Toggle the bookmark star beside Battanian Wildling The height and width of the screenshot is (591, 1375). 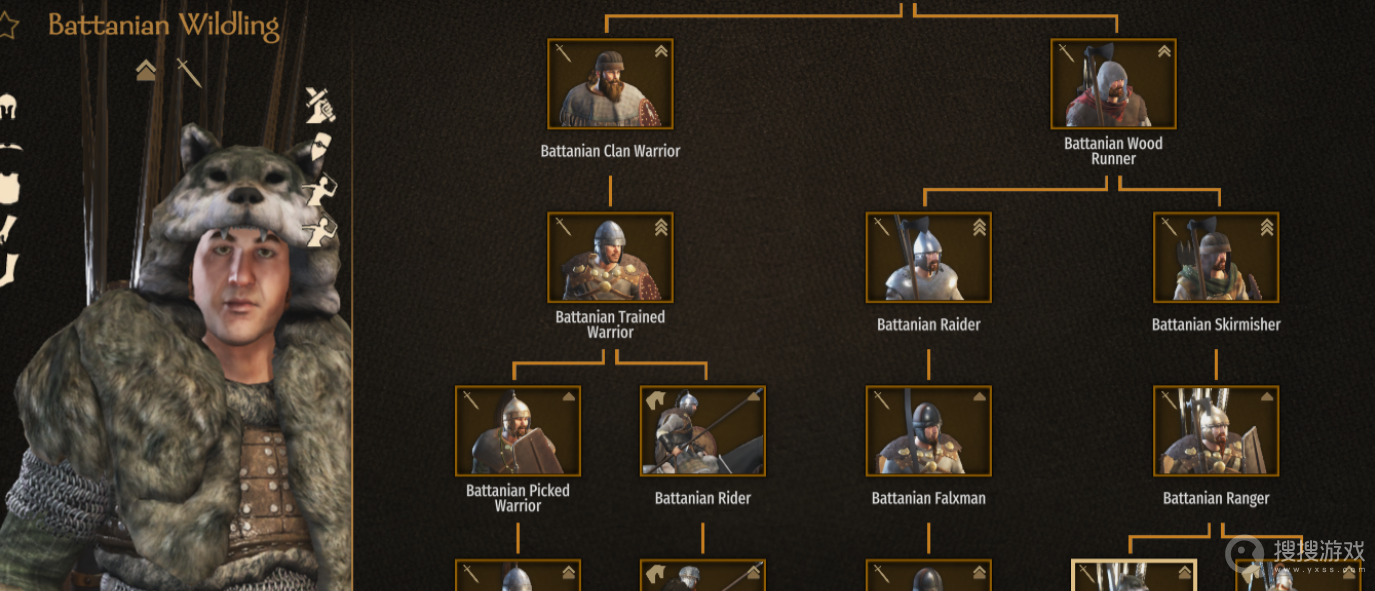(x=8, y=26)
